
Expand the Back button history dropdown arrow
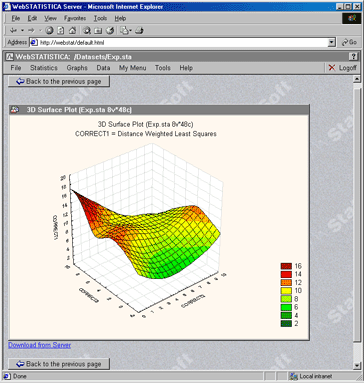(x=22, y=31)
